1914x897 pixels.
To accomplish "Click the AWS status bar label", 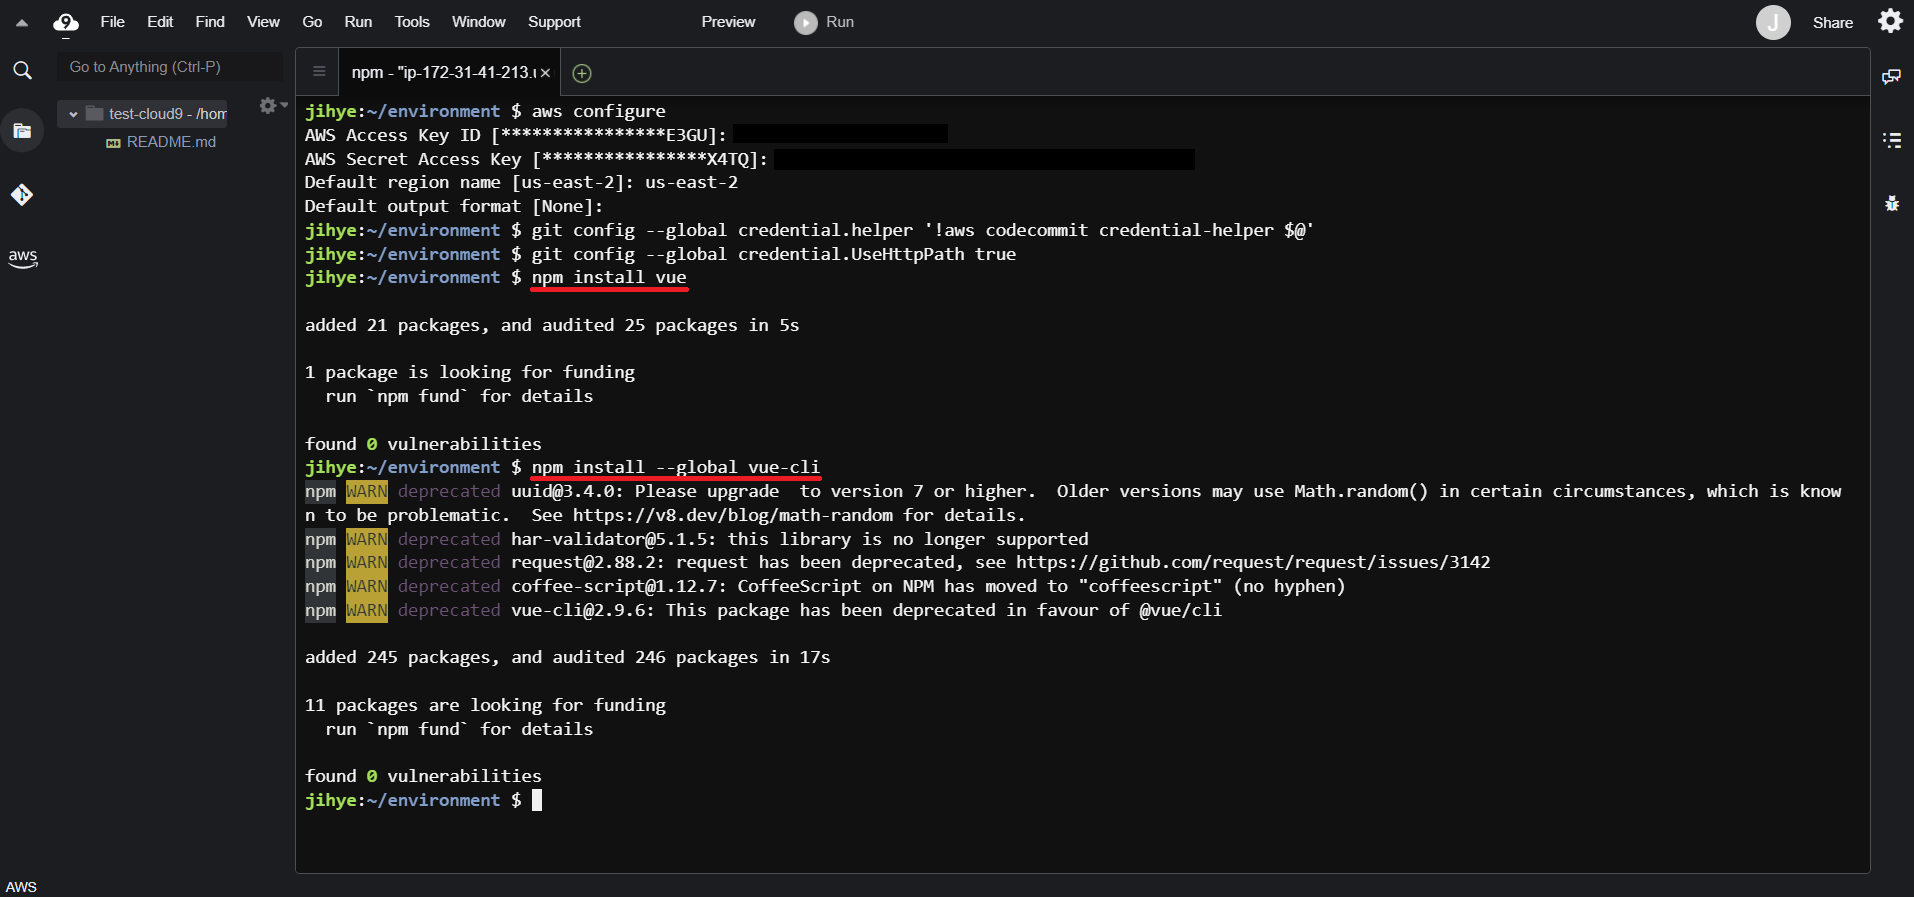I will point(21,887).
